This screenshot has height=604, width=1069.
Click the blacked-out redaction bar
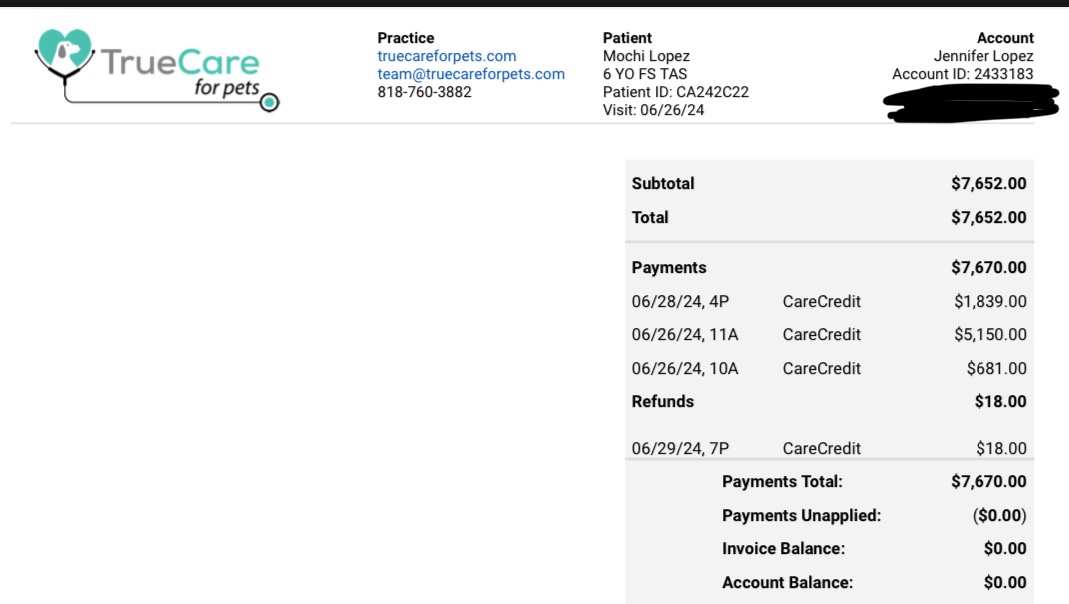pyautogui.click(x=970, y=104)
